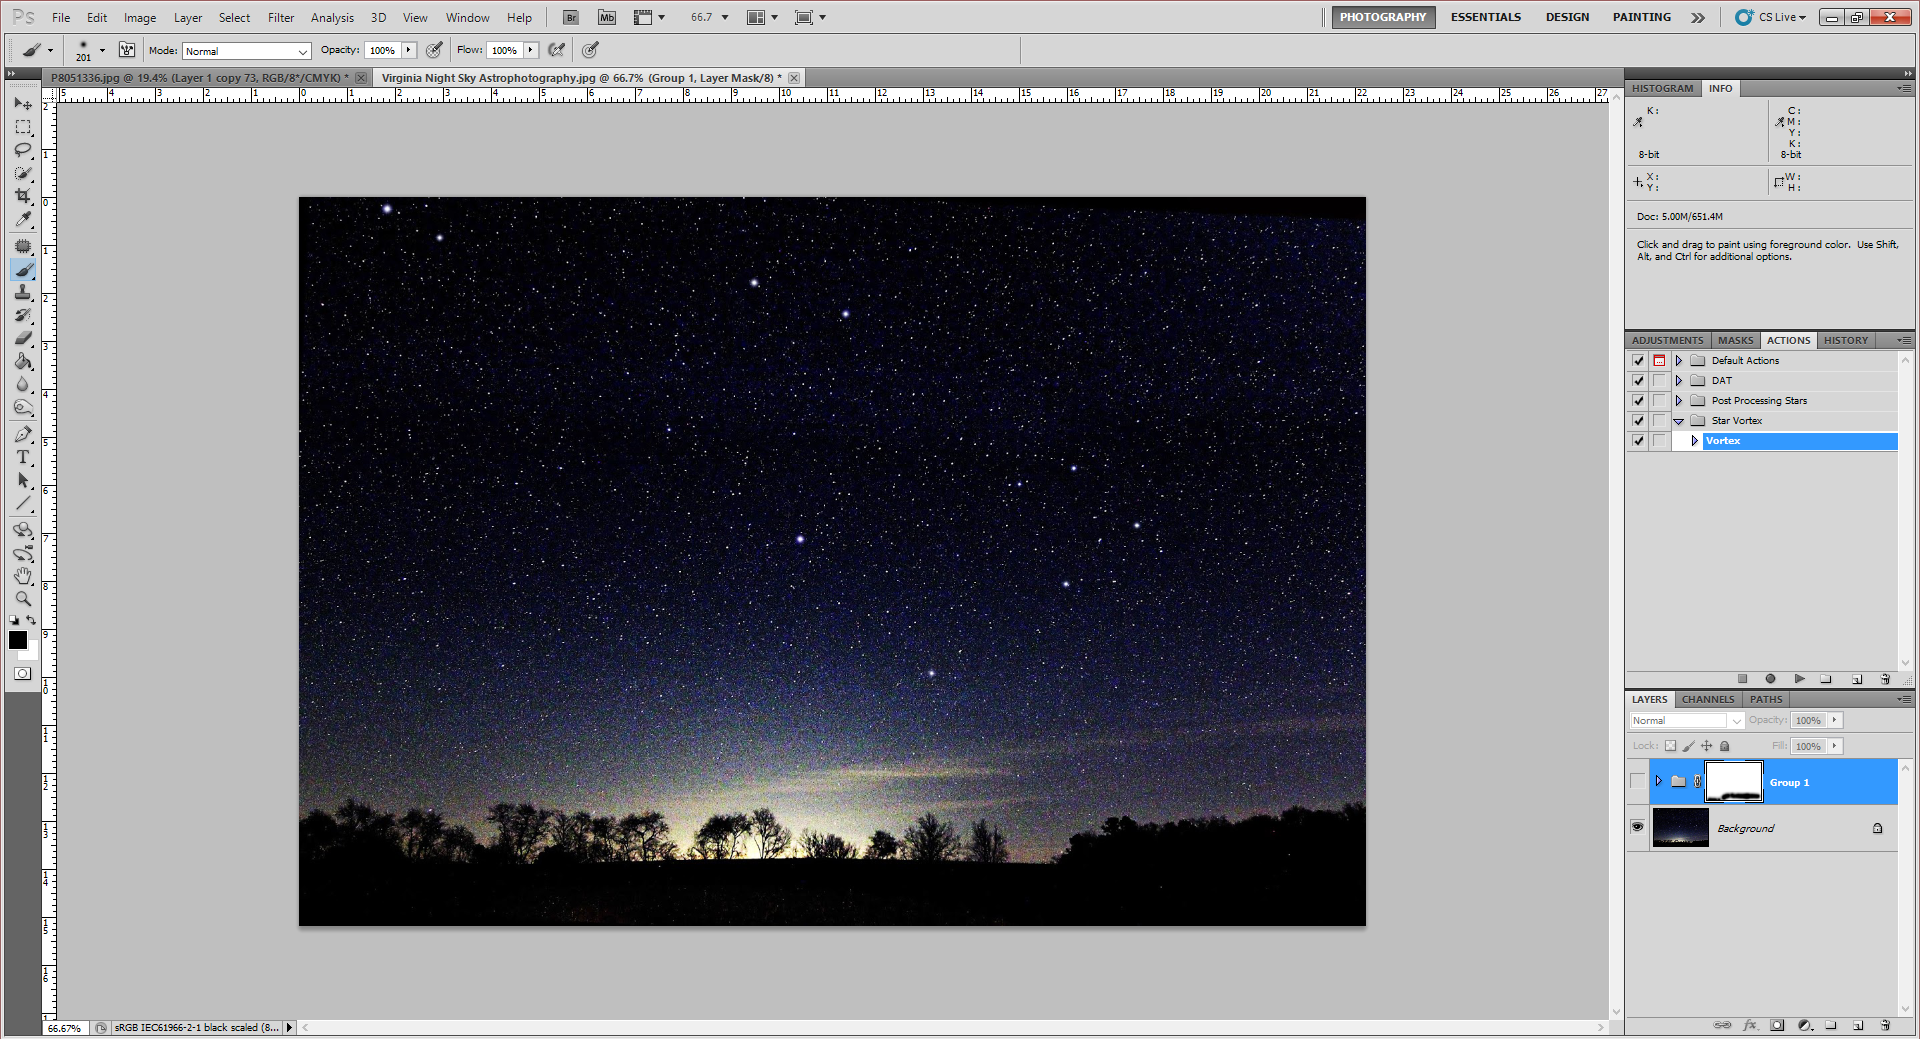Switch to the Histogram tab
The height and width of the screenshot is (1039, 1920).
point(1662,89)
